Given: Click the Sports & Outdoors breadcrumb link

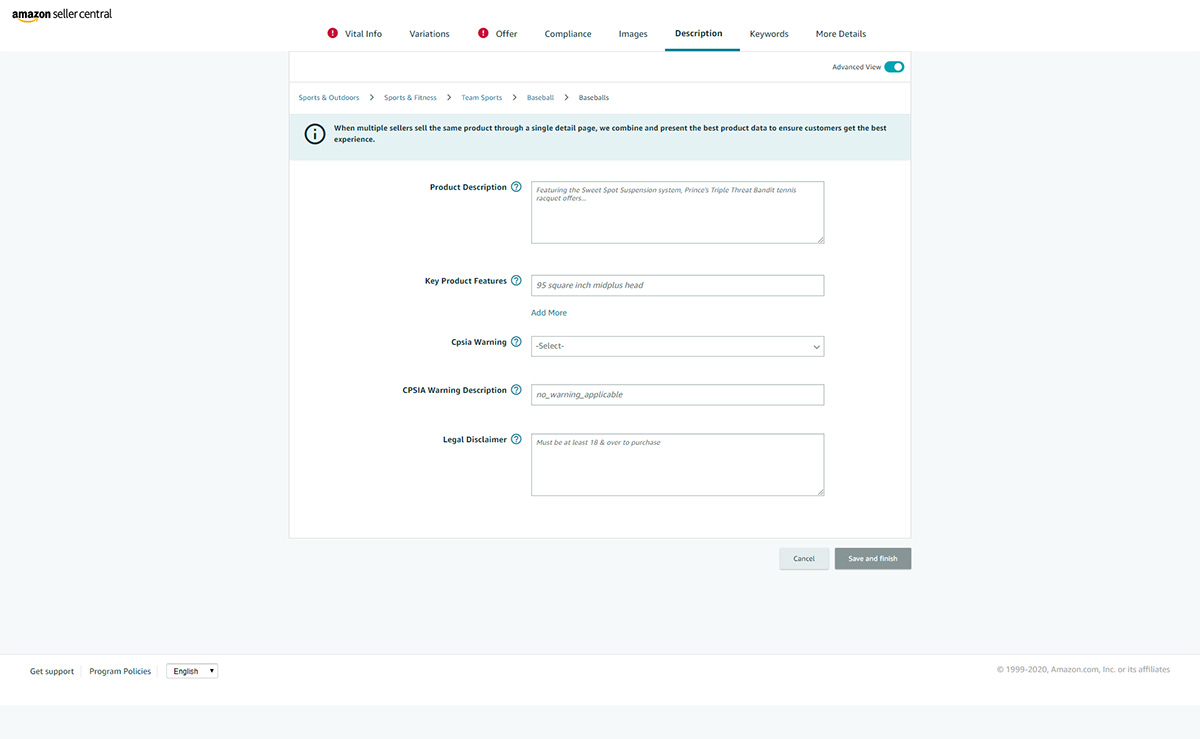Looking at the screenshot, I should click(x=329, y=98).
